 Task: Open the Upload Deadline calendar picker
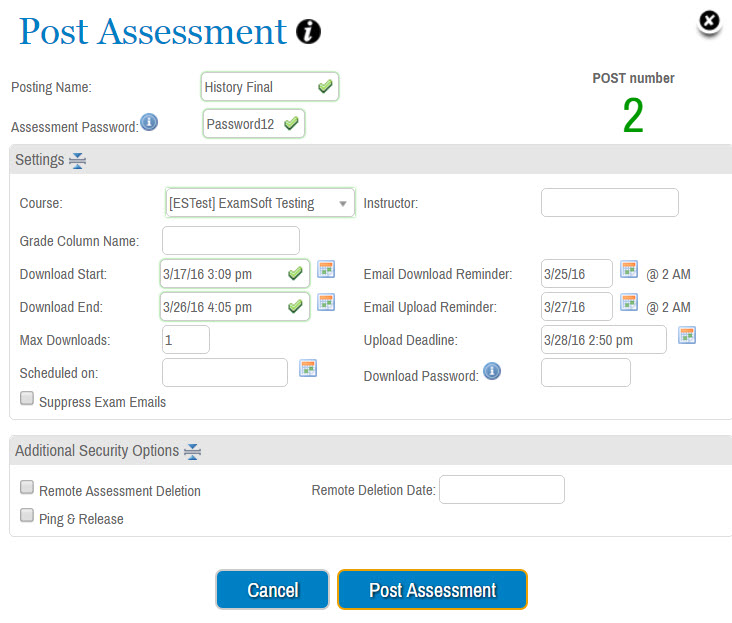tap(687, 335)
